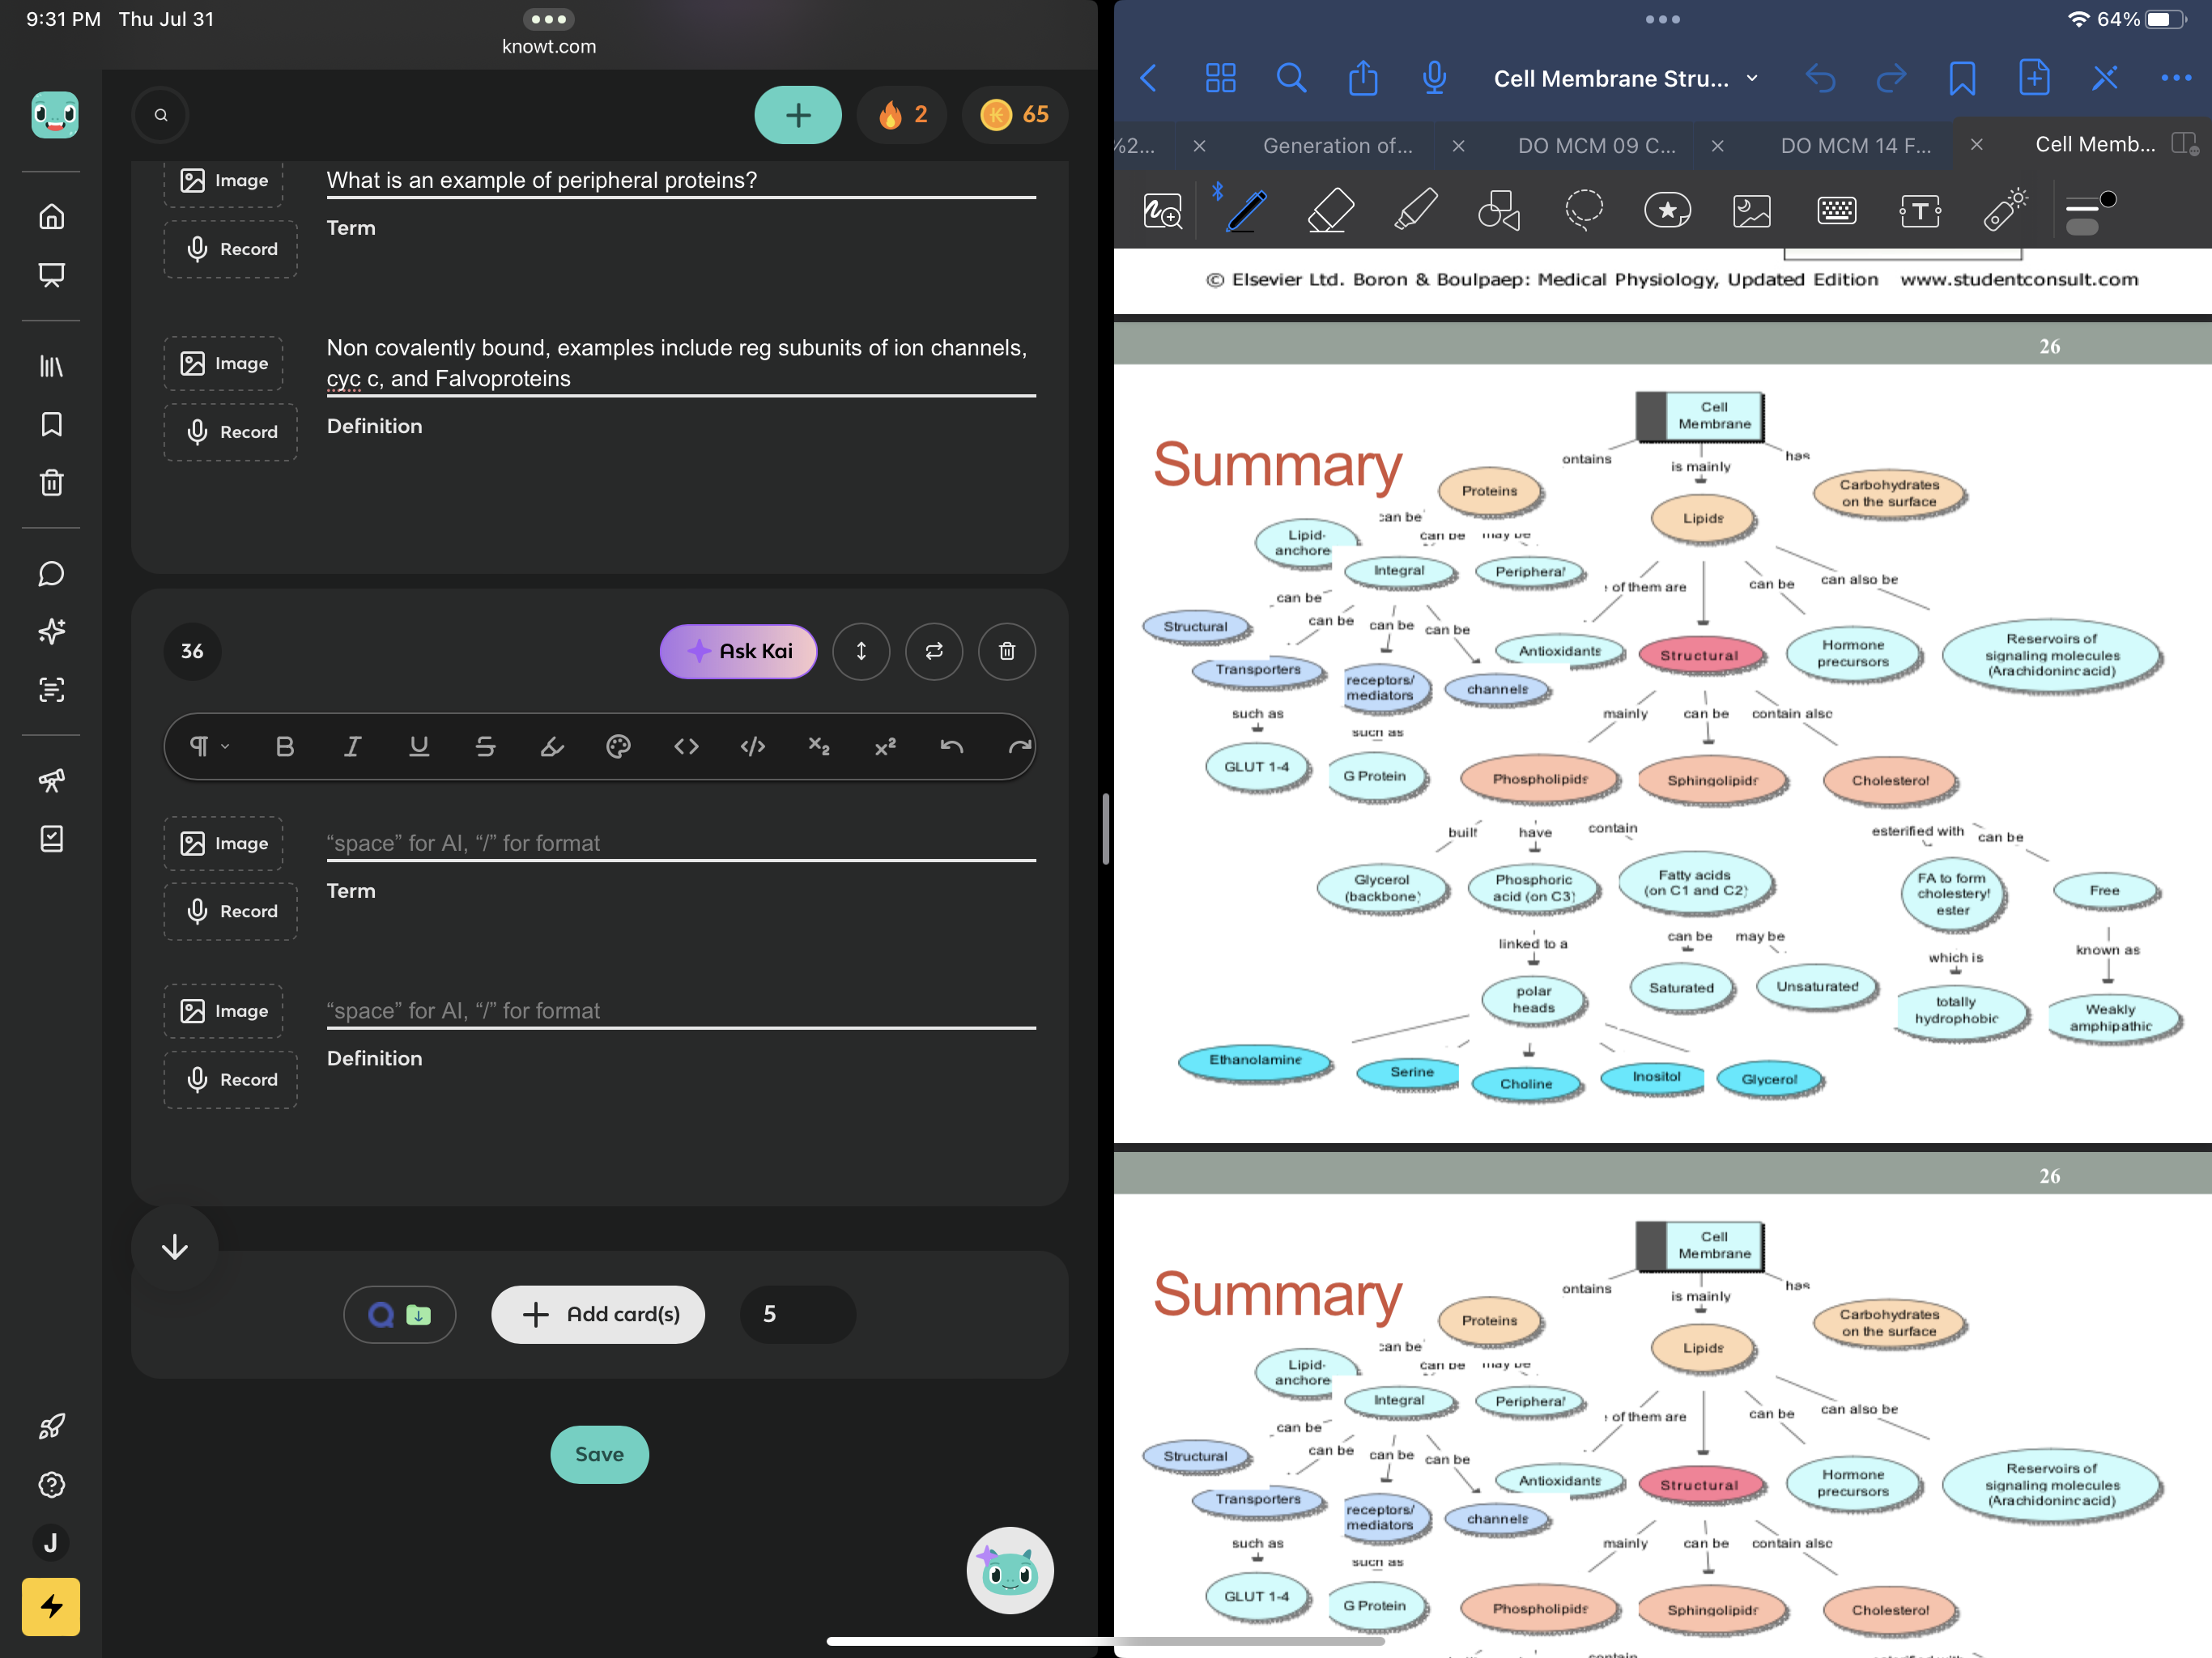Open the J profile avatar
The height and width of the screenshot is (1658, 2212).
50,1543
